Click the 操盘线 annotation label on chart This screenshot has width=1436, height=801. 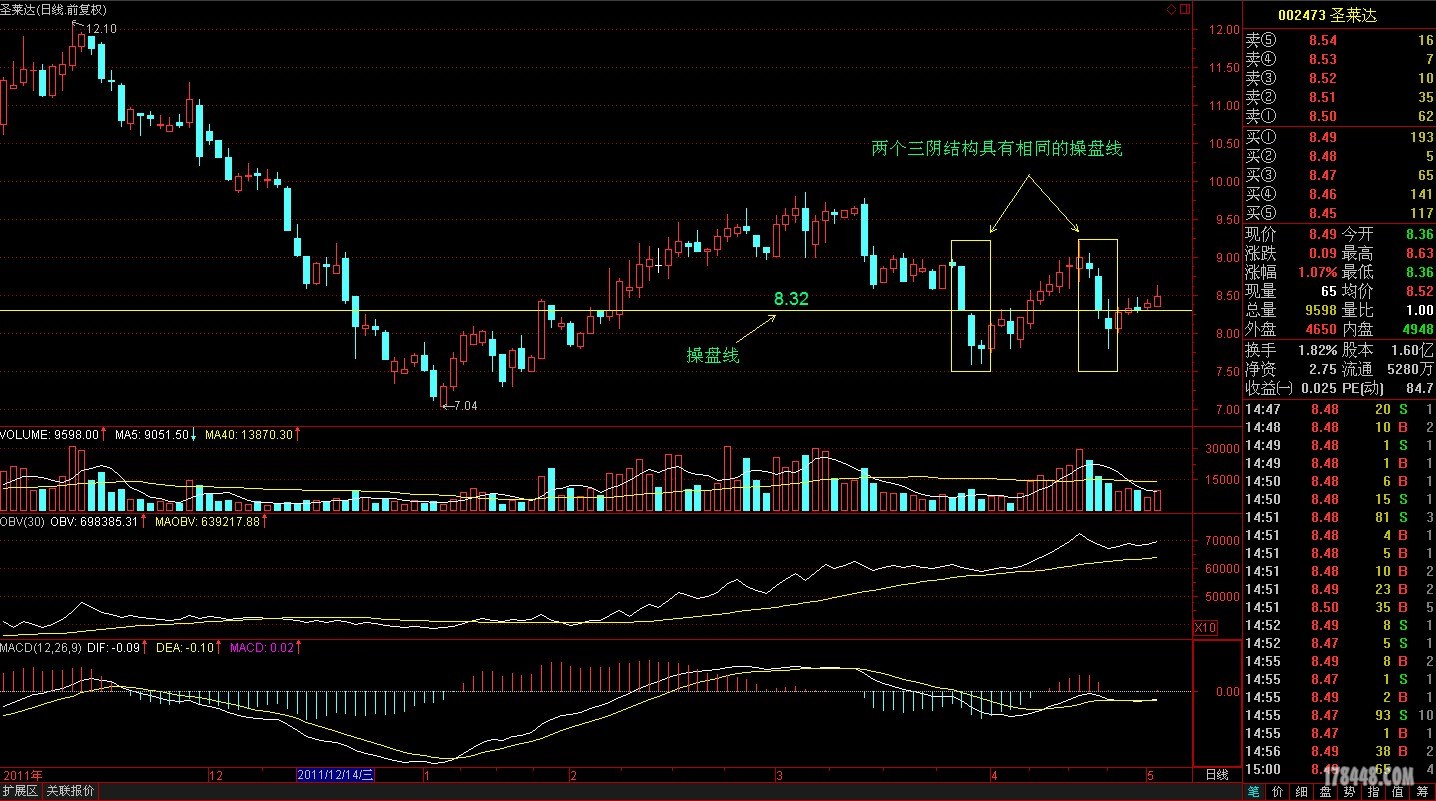tap(712, 356)
